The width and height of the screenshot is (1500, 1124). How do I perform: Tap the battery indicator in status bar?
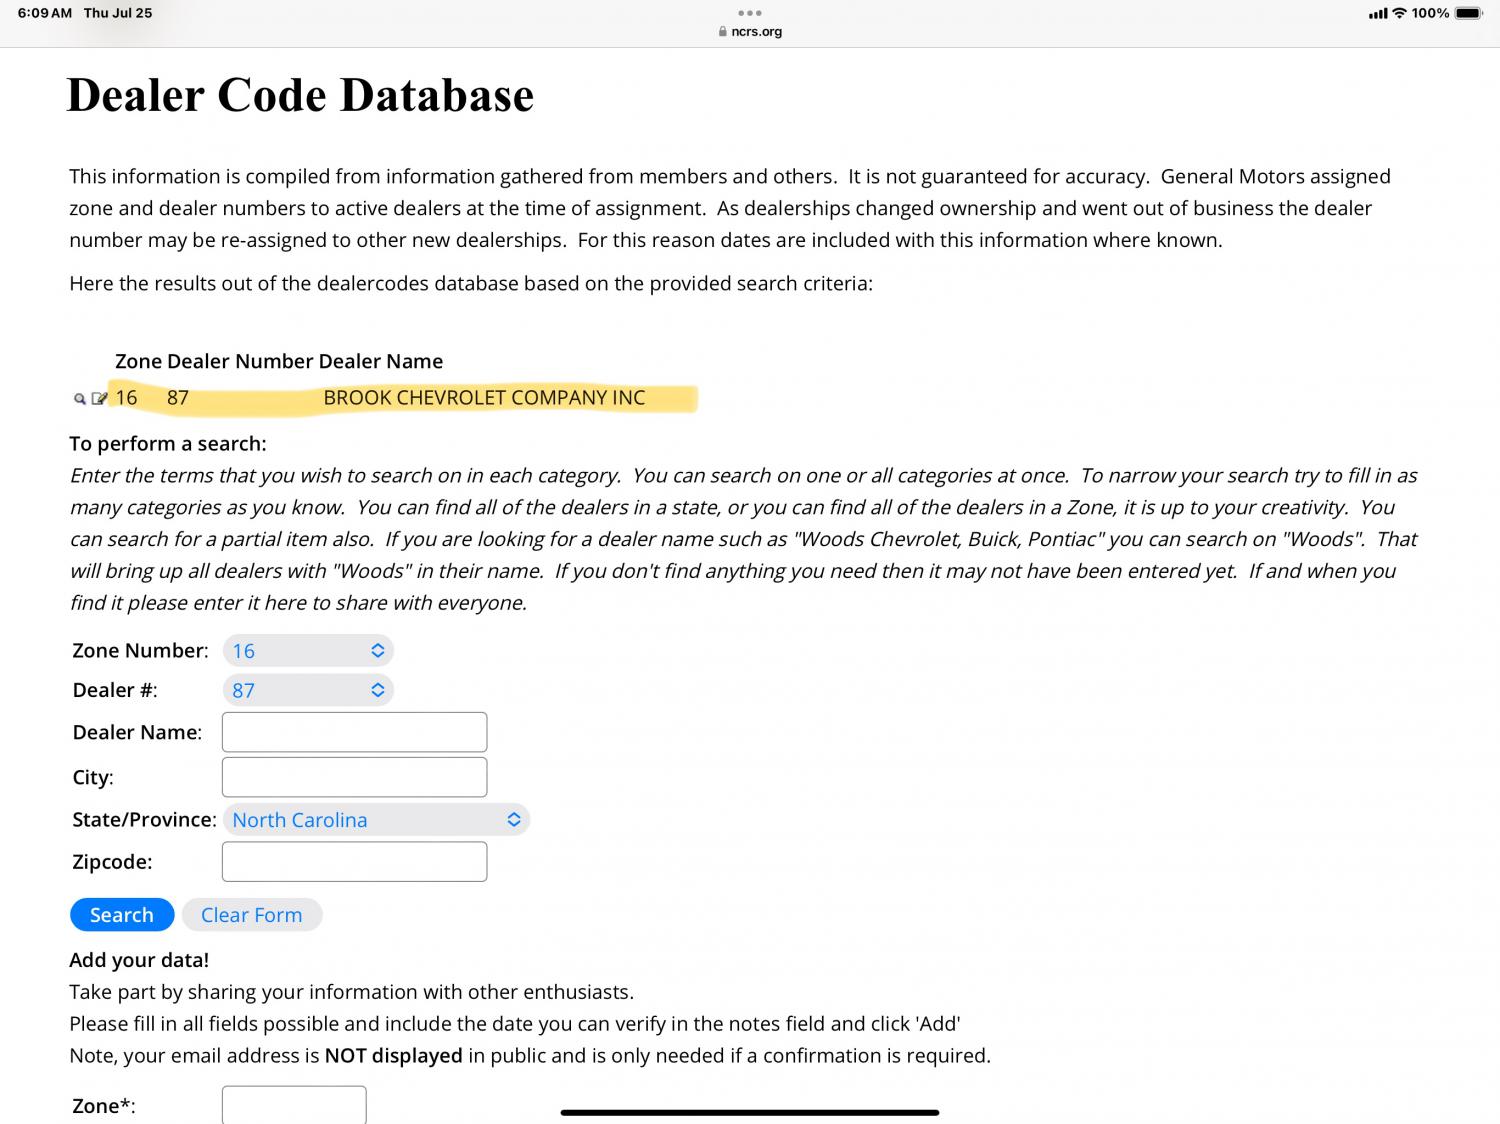(1469, 13)
